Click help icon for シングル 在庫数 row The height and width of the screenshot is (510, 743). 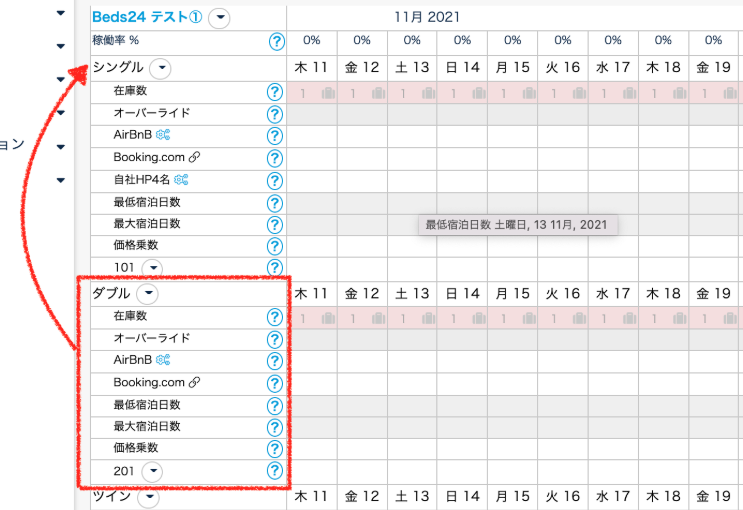275,92
